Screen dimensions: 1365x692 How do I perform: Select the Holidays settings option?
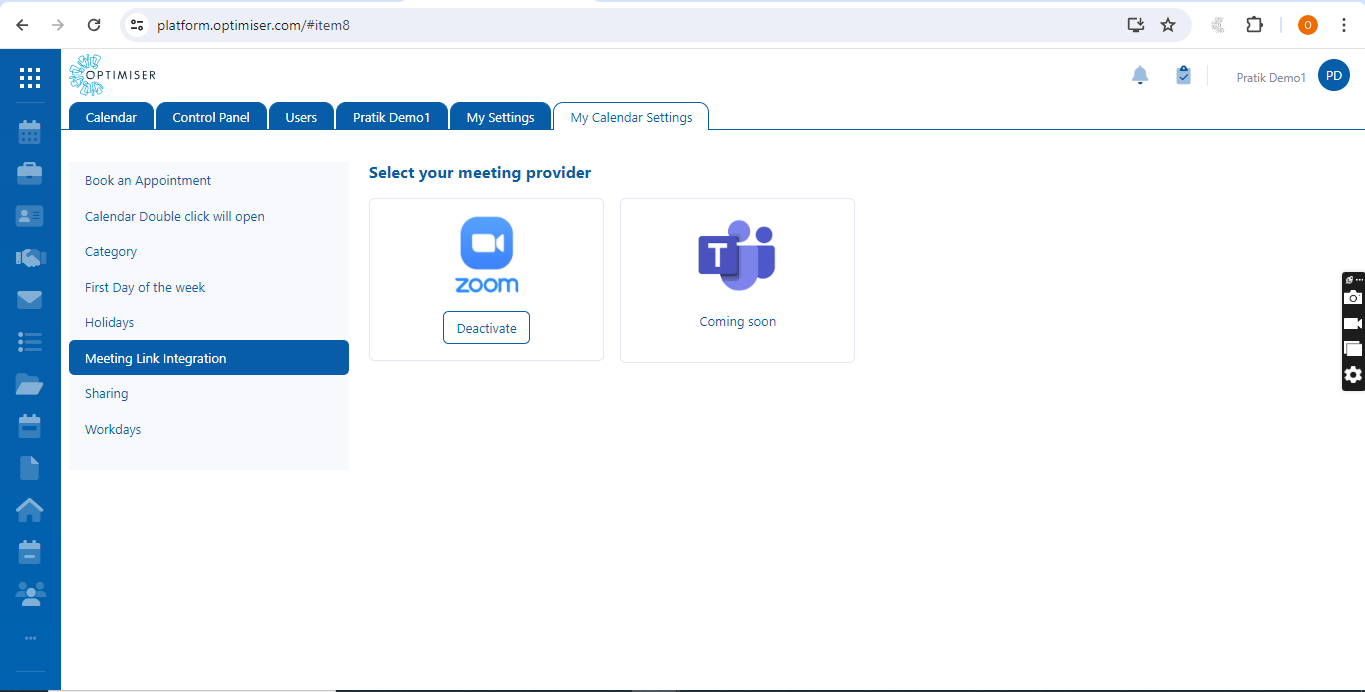(109, 323)
